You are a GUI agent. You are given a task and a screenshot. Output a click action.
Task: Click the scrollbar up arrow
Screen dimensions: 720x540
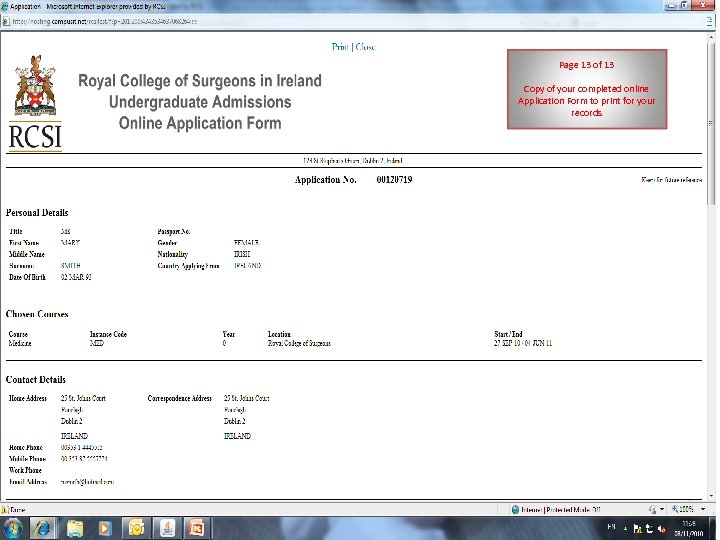point(712,37)
